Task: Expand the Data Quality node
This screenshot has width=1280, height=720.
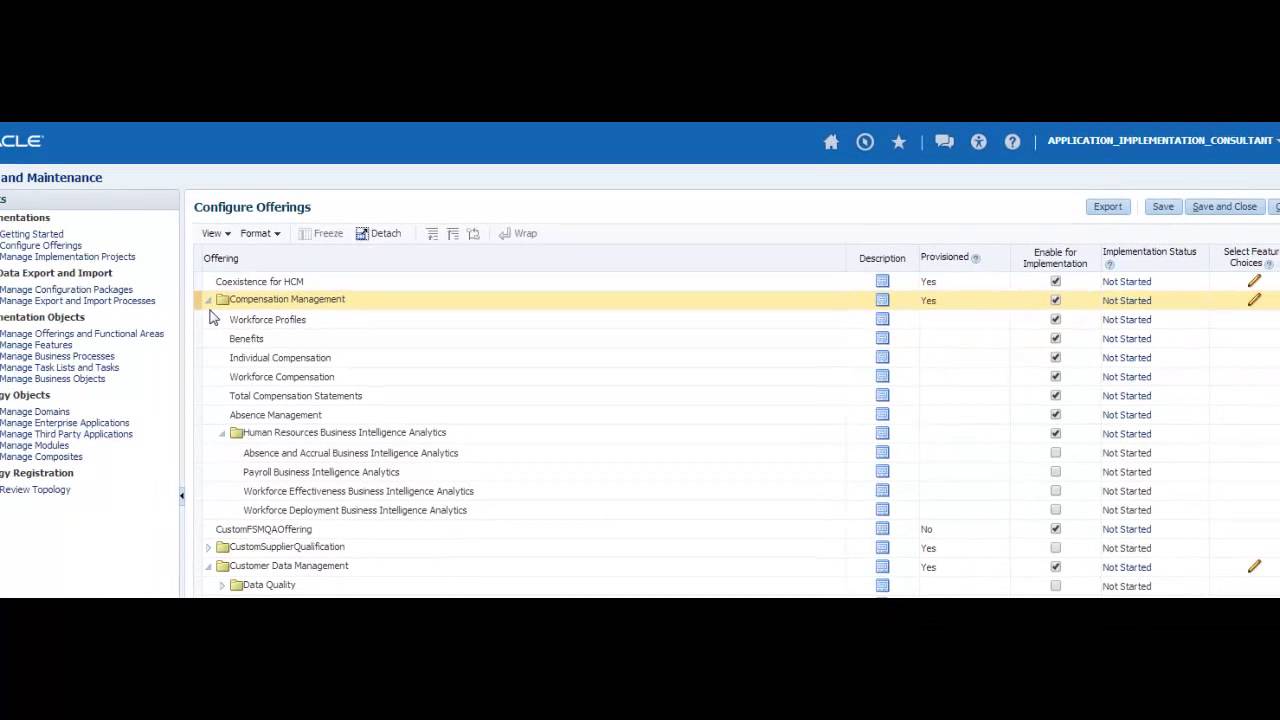Action: pos(222,585)
